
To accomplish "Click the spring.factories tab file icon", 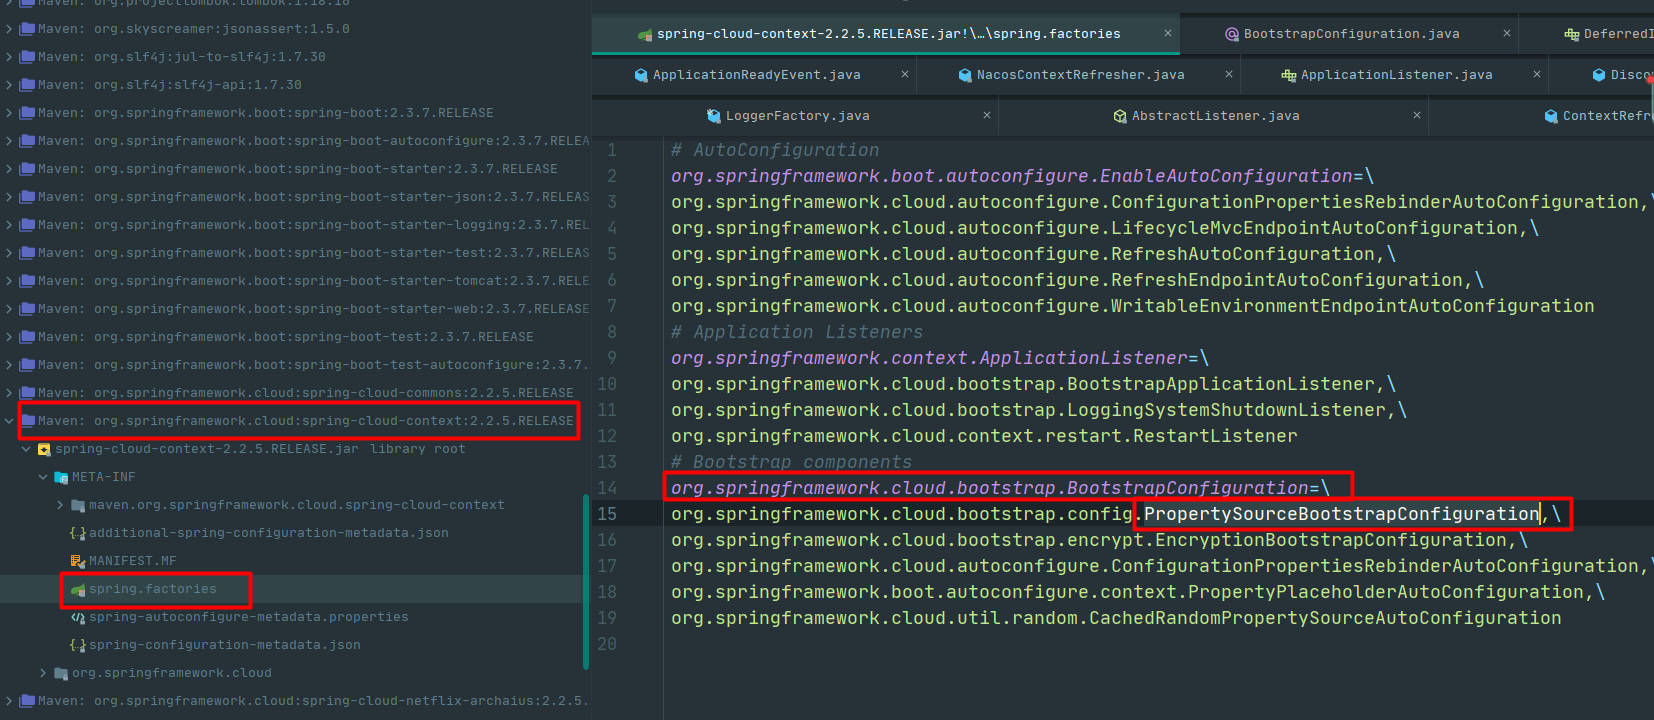I will point(645,35).
